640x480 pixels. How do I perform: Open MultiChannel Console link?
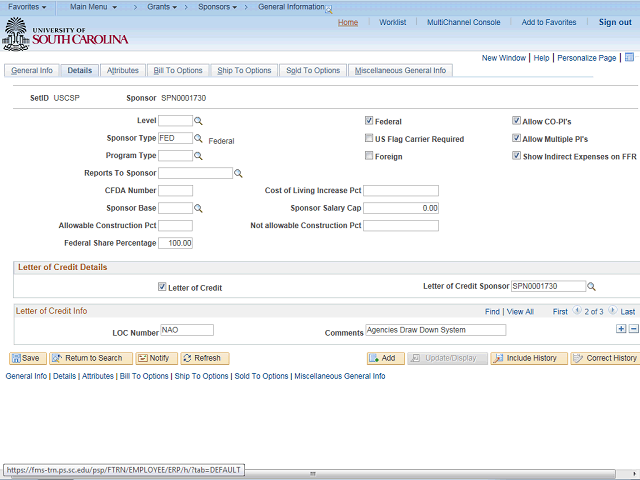(x=463, y=22)
